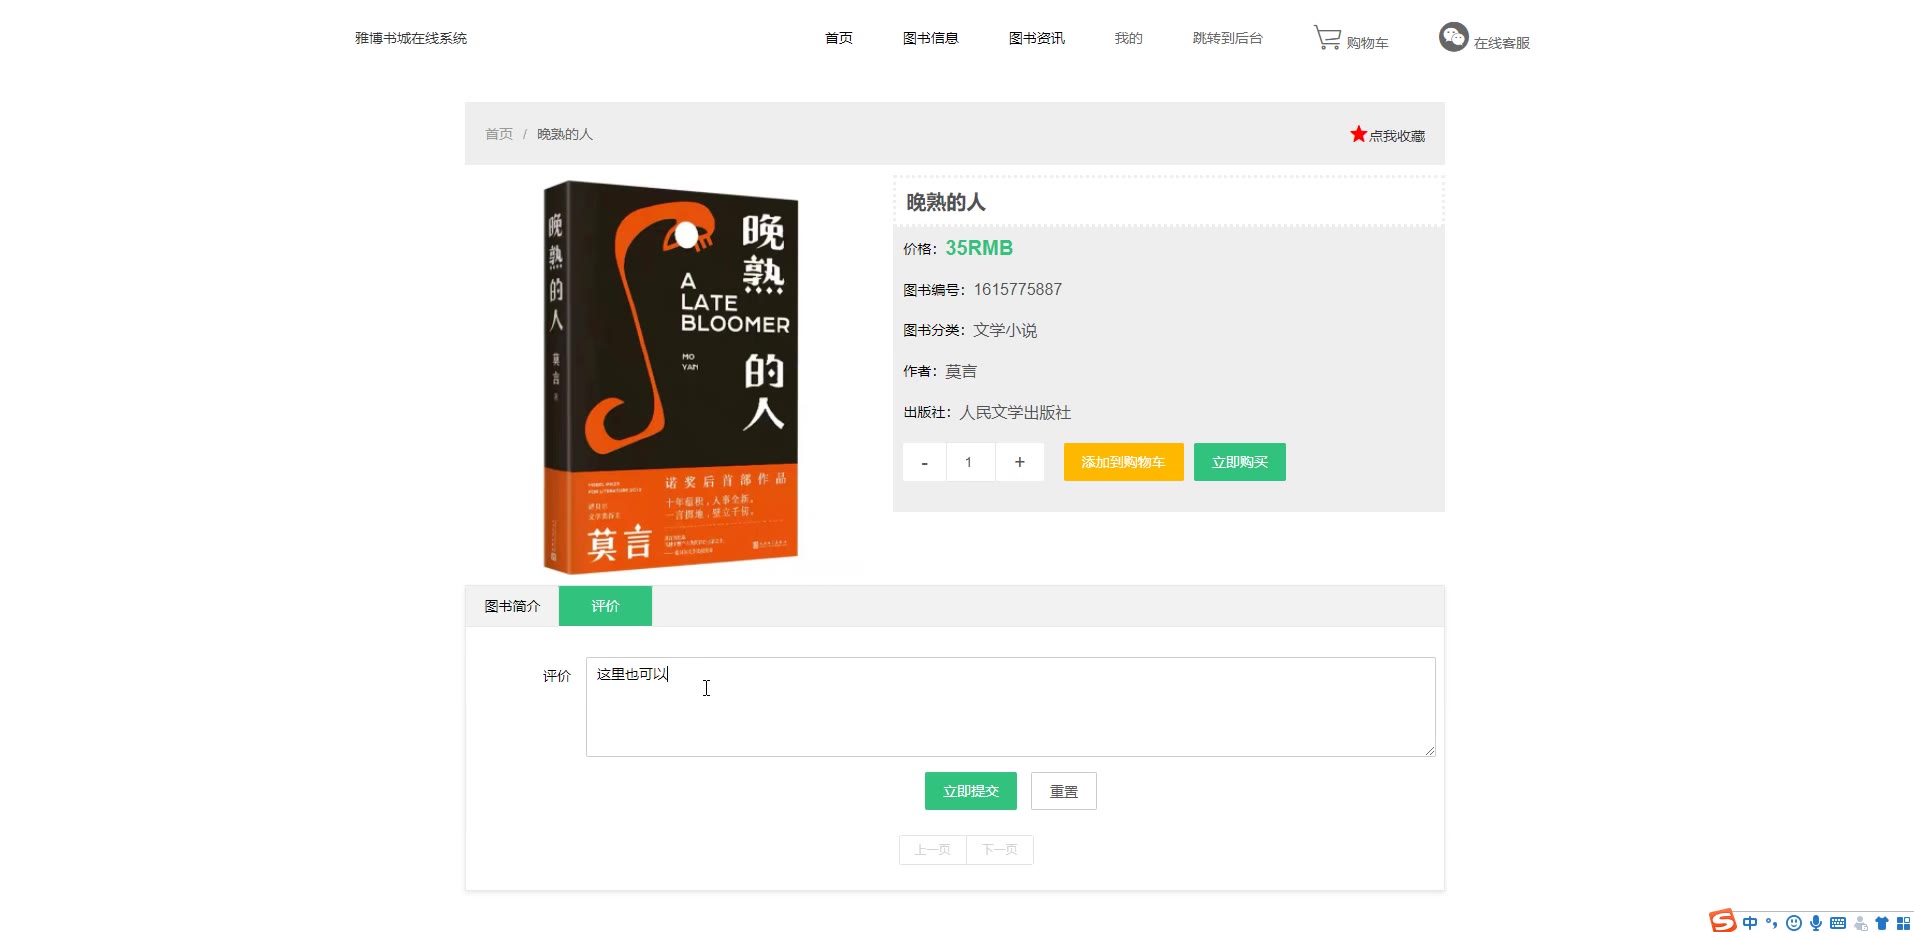Toggle Chinese/English input mode icon
Viewport: 1914px width, 932px height.
pyautogui.click(x=1749, y=923)
